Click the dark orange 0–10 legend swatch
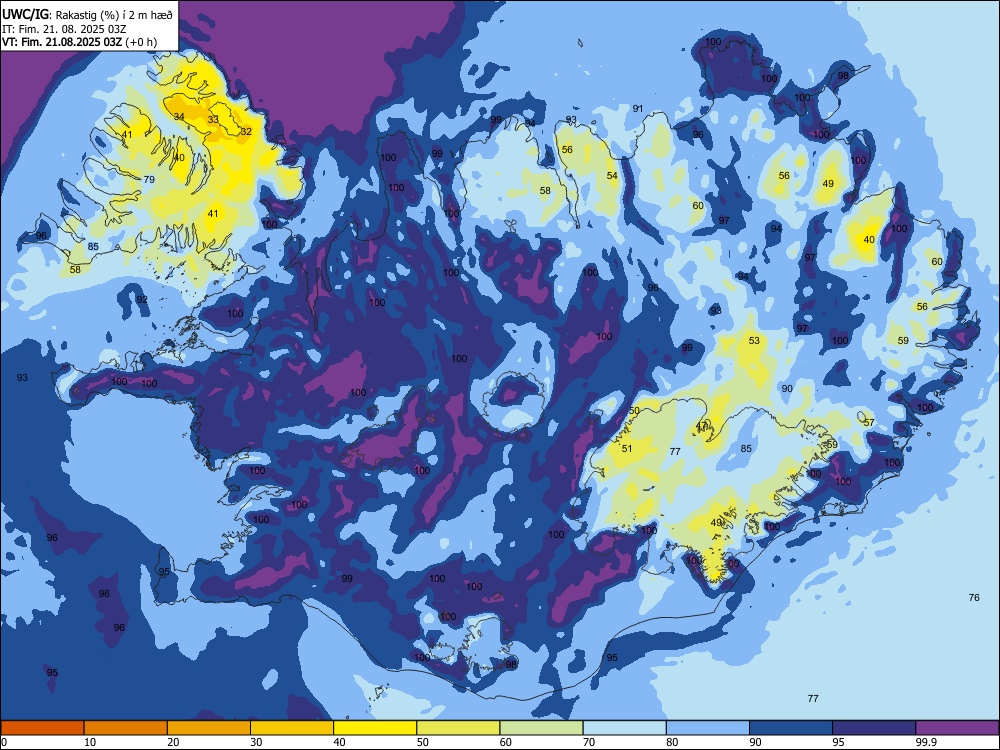The image size is (1000, 750). tap(43, 728)
